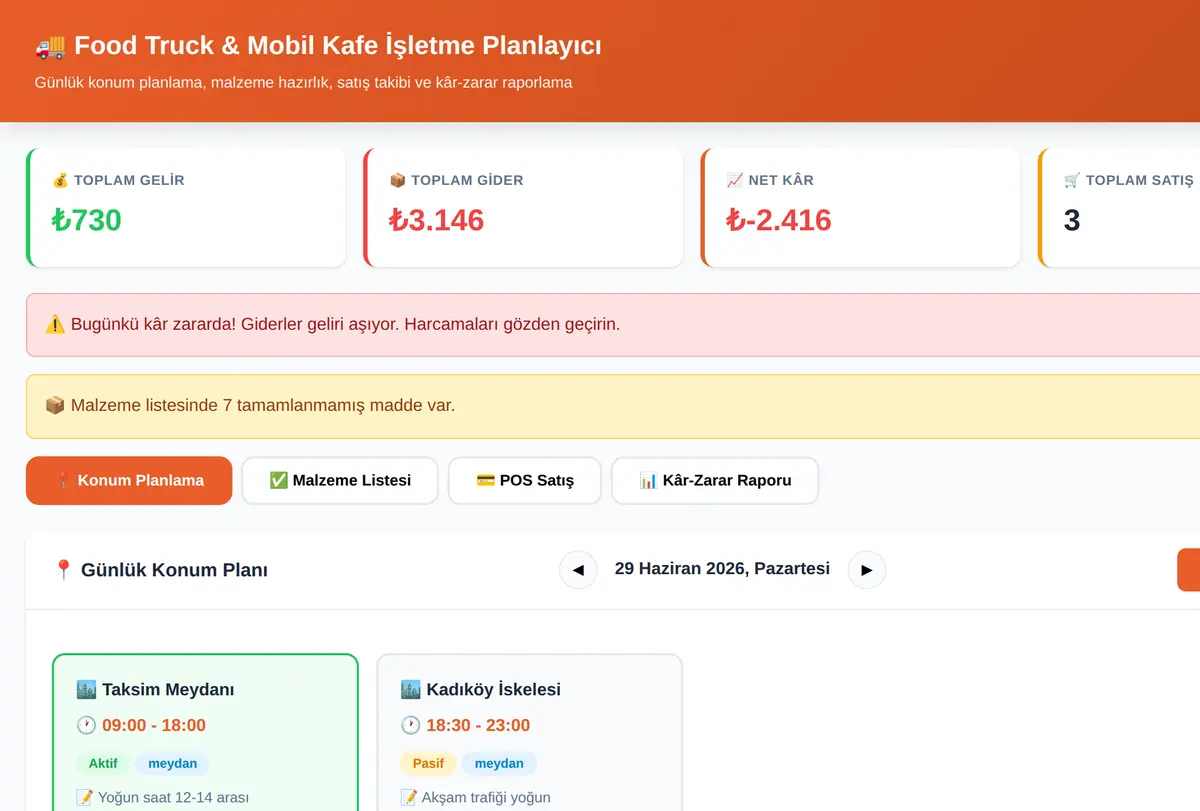Click the Pasif status badge on Kadıköy
Screen dimensions: 1200x811
click(428, 763)
